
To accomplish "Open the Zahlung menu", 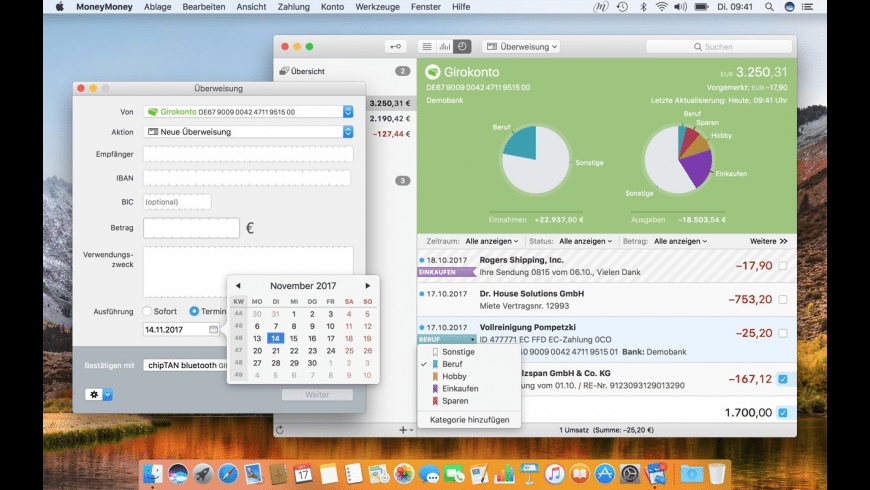I will [x=294, y=7].
